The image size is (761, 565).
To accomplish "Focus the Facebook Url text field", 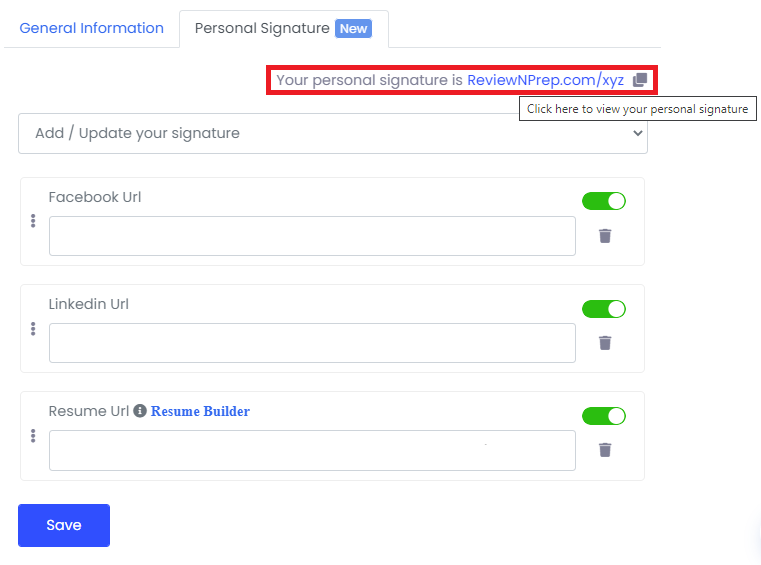I will pos(313,236).
